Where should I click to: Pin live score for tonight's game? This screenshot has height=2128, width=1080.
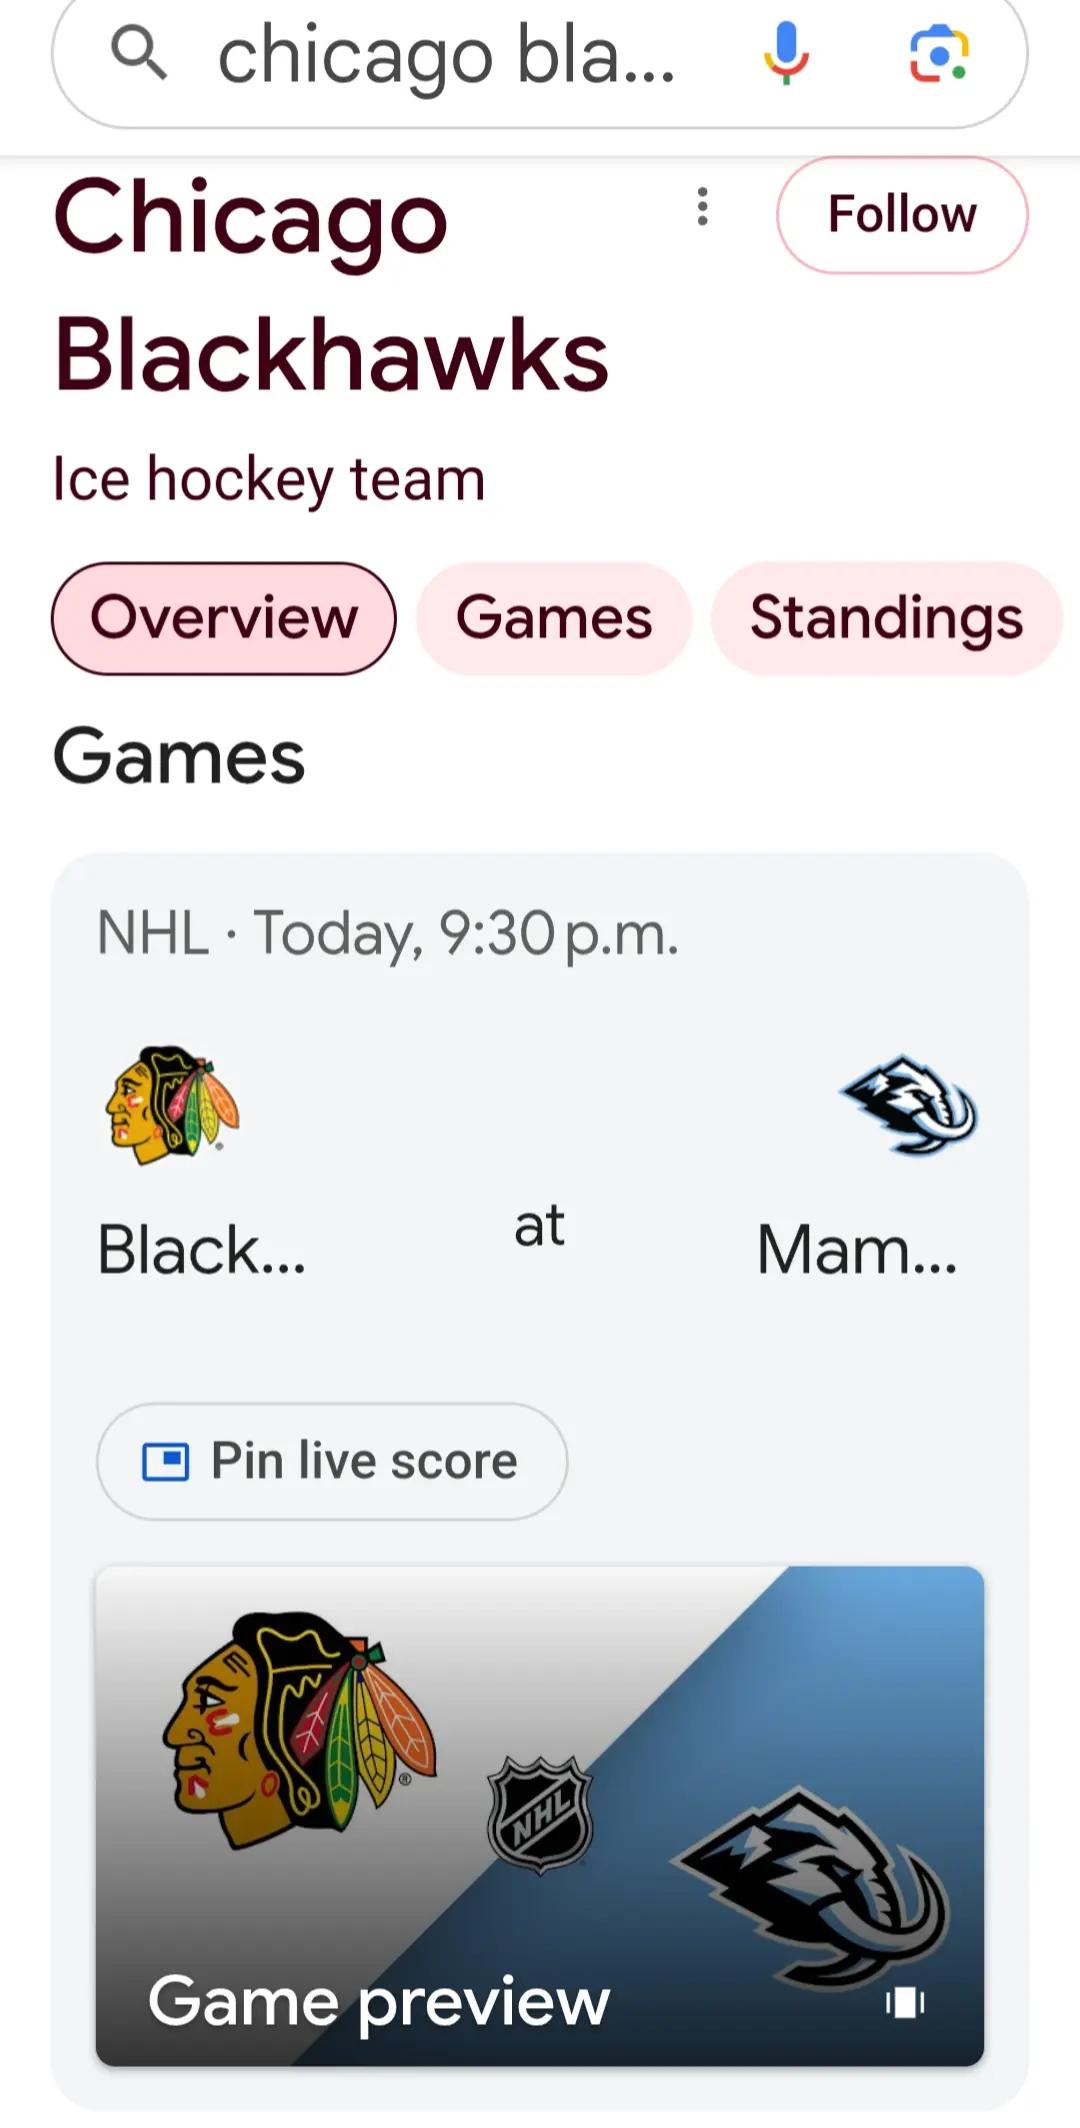pos(332,1462)
